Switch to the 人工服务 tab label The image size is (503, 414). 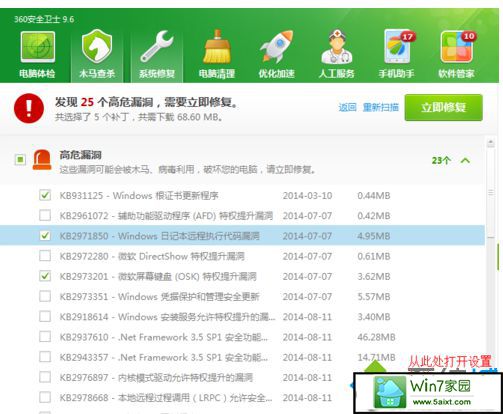336,73
